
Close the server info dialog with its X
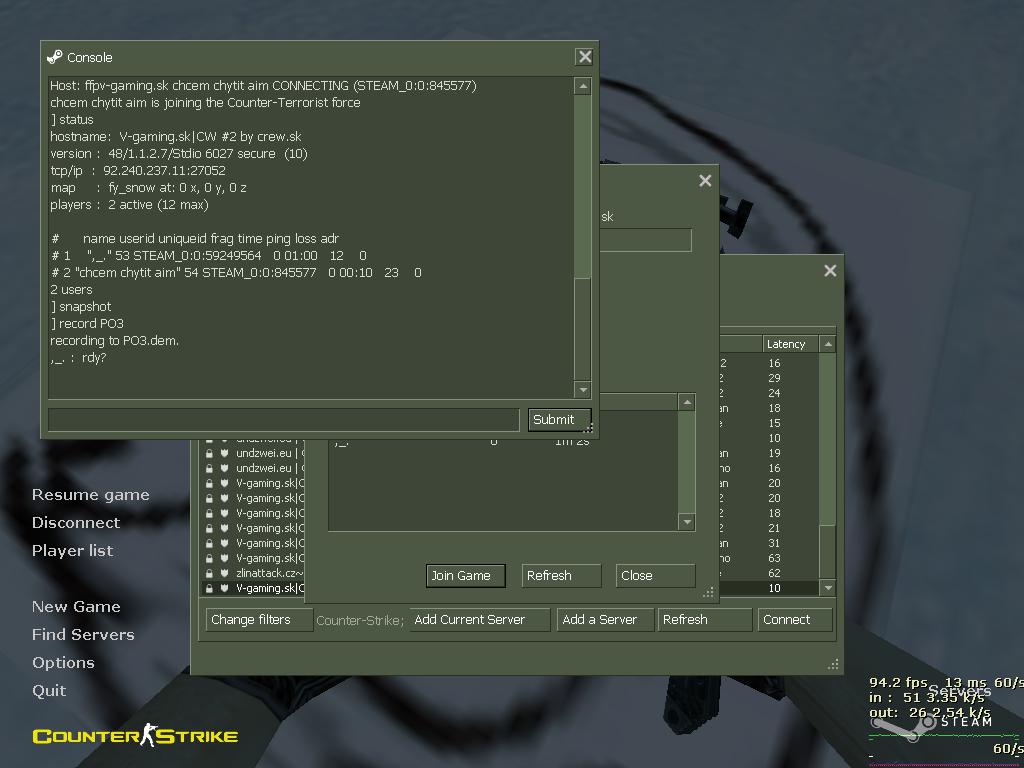click(x=705, y=181)
